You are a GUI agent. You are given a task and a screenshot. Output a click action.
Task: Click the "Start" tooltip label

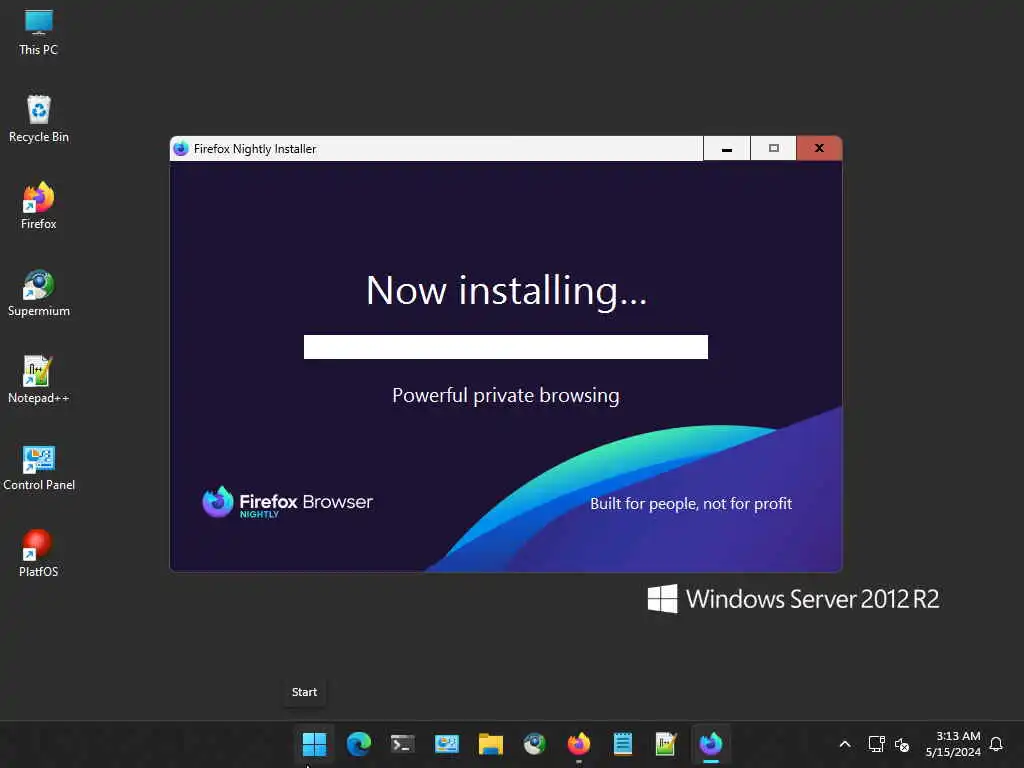pyautogui.click(x=304, y=692)
